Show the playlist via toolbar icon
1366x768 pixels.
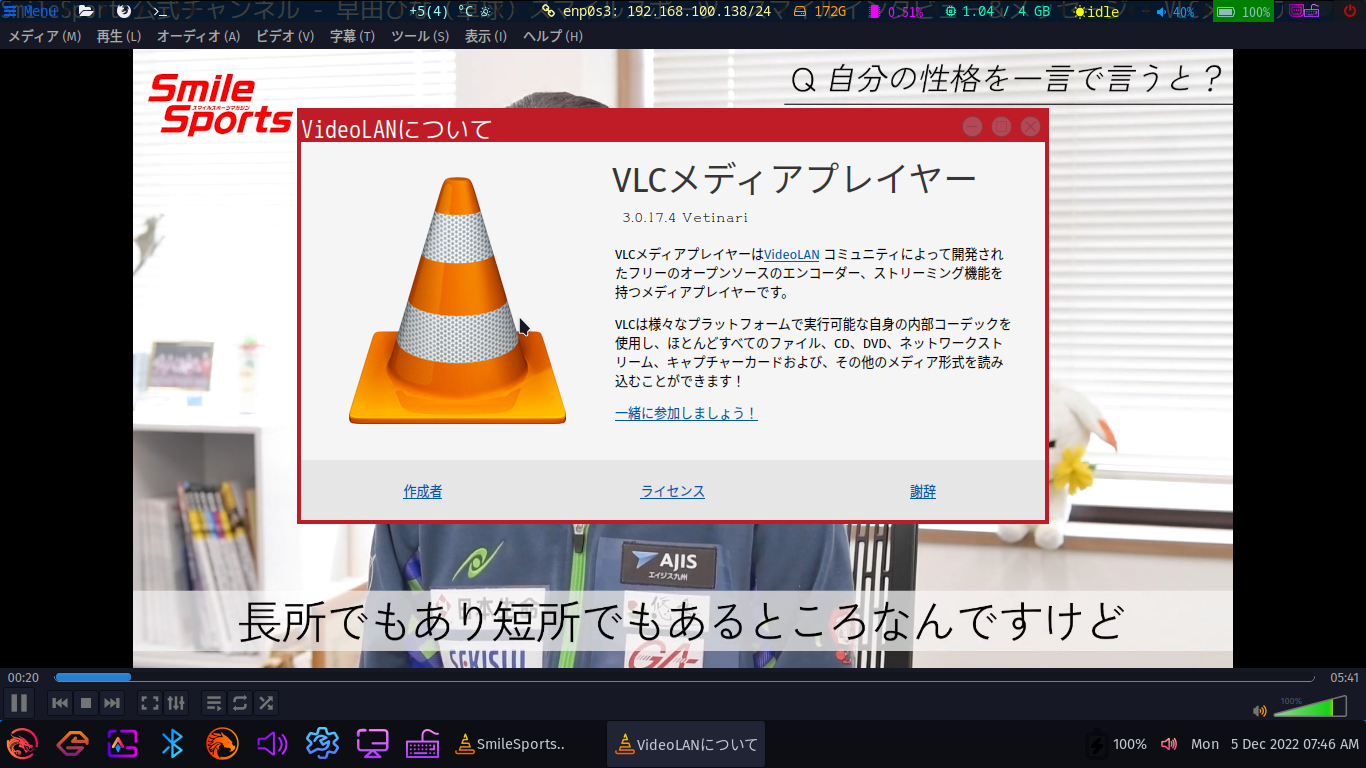(x=214, y=703)
